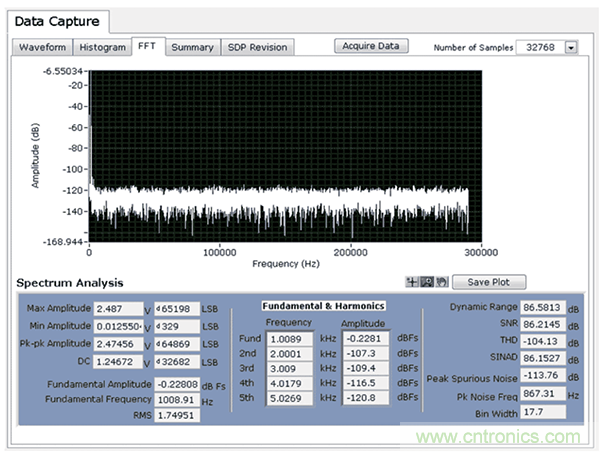600x452 pixels.
Task: Click the Save Plot button
Action: click(488, 283)
